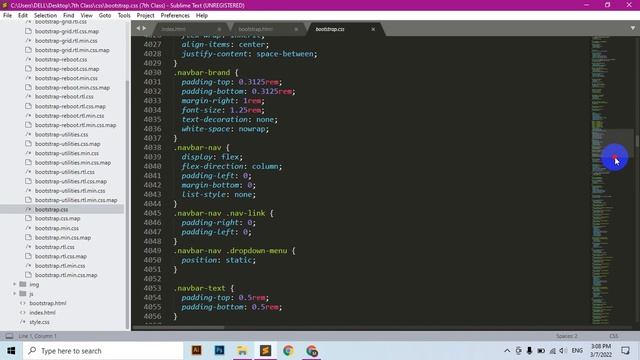
Task: Open the Help menu
Action: pyautogui.click(x=202, y=15)
